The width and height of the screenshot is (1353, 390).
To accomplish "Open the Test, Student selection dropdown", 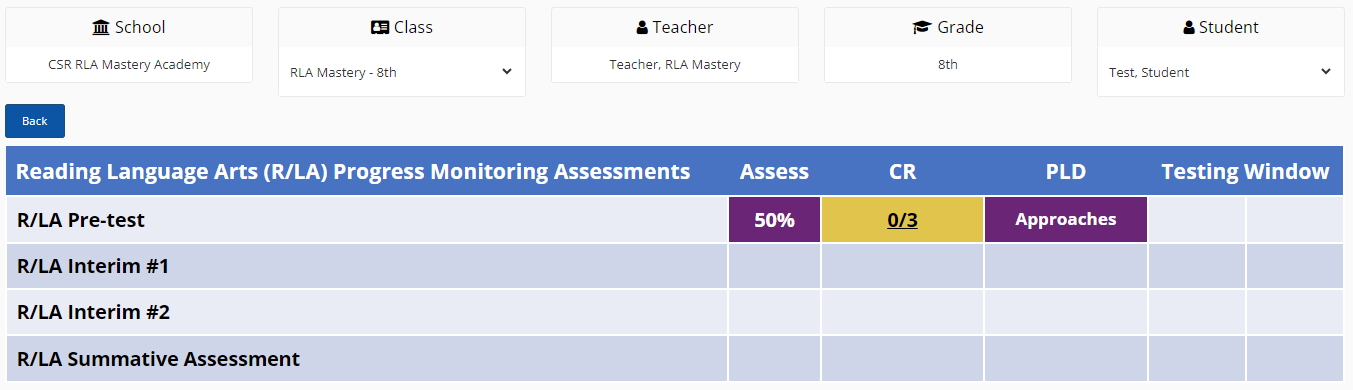I will click(x=1220, y=72).
